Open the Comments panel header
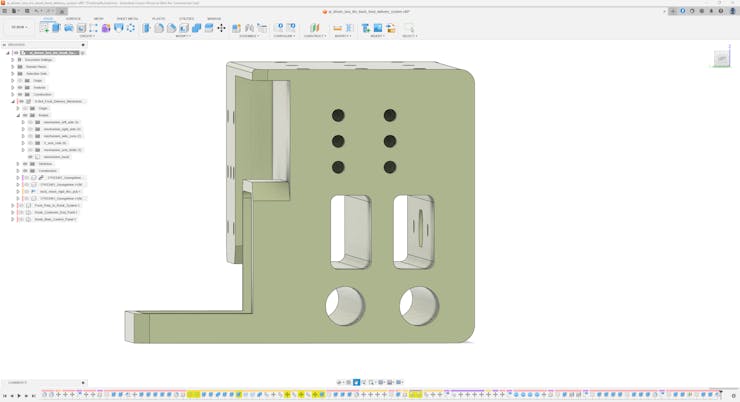This screenshot has height=402, width=740. [18, 382]
